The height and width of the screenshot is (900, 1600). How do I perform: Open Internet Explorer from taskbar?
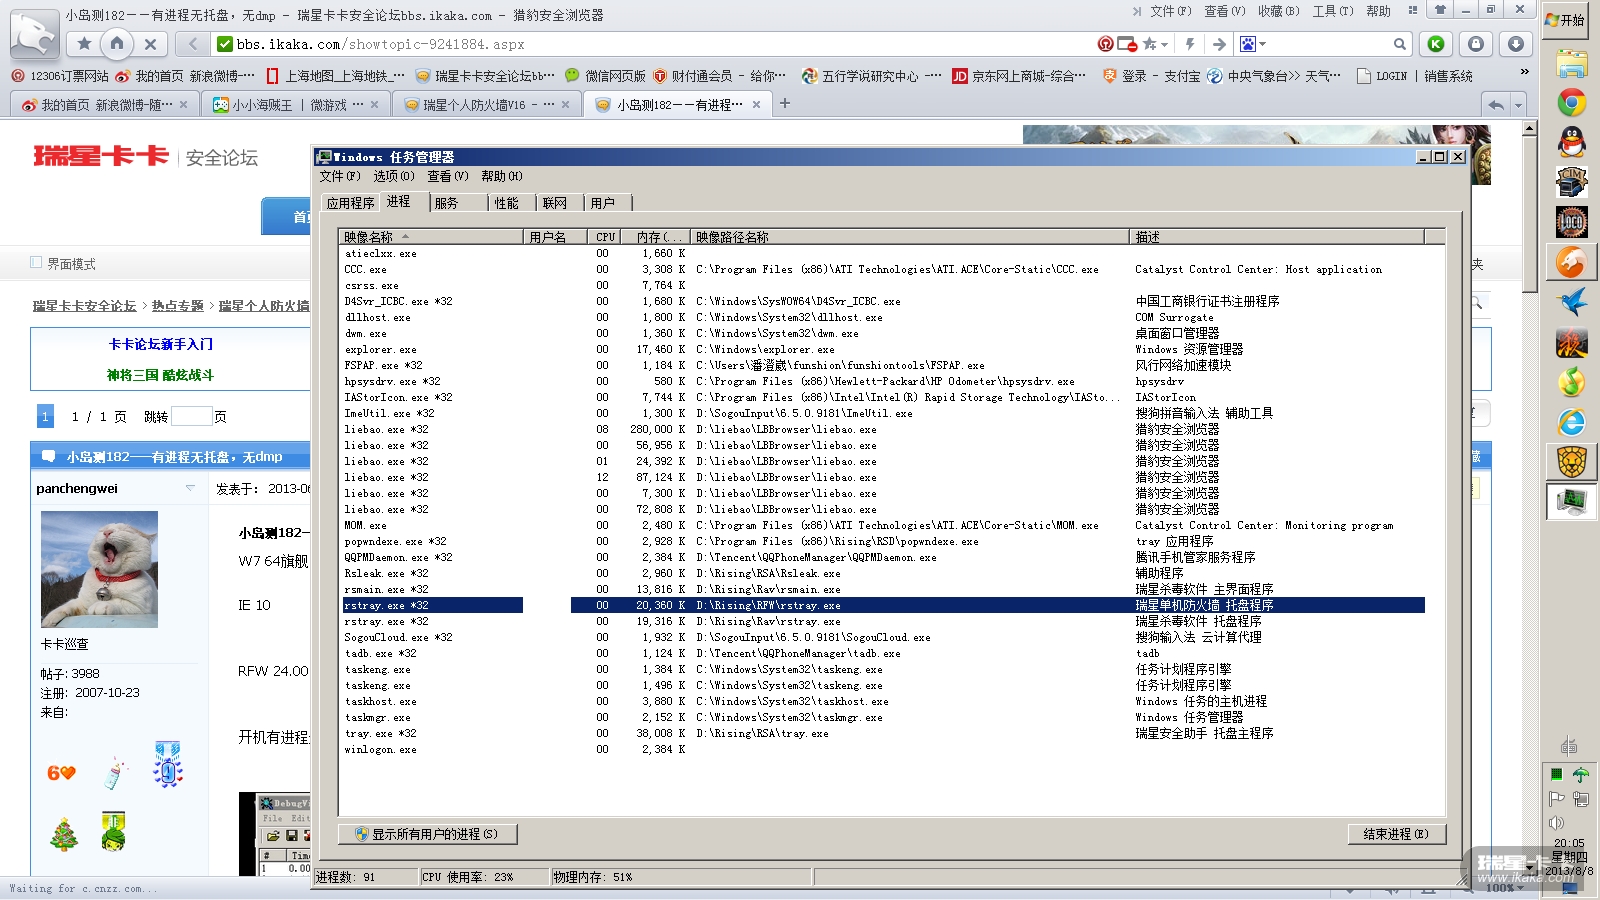click(x=1572, y=422)
